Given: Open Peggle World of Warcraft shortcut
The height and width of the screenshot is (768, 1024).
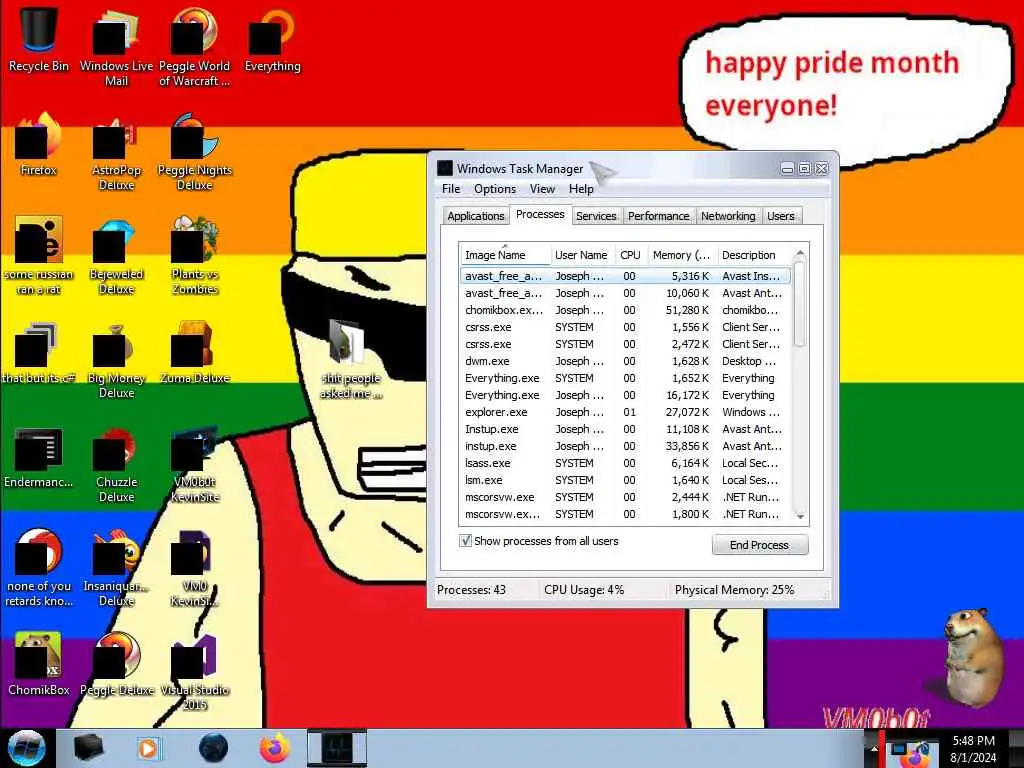Looking at the screenshot, I should coord(194,46).
